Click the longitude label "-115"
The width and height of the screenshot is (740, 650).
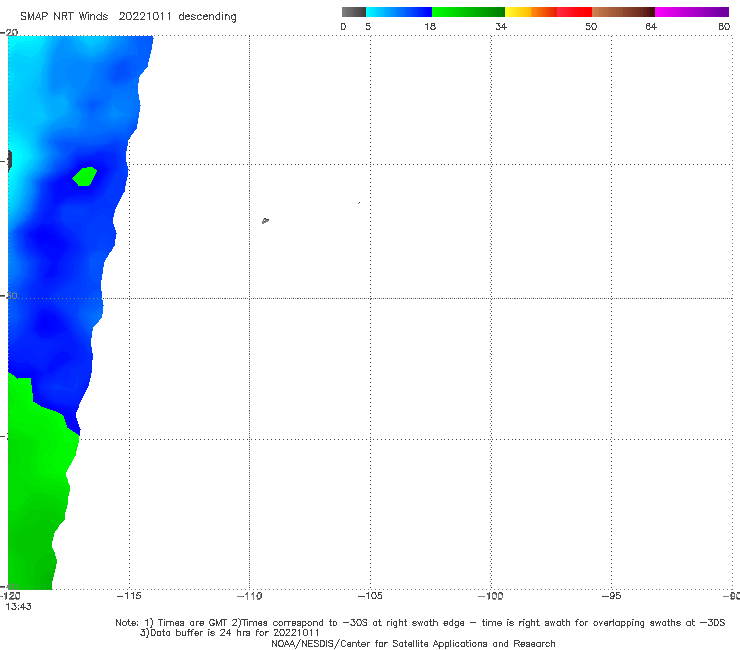click(x=129, y=596)
